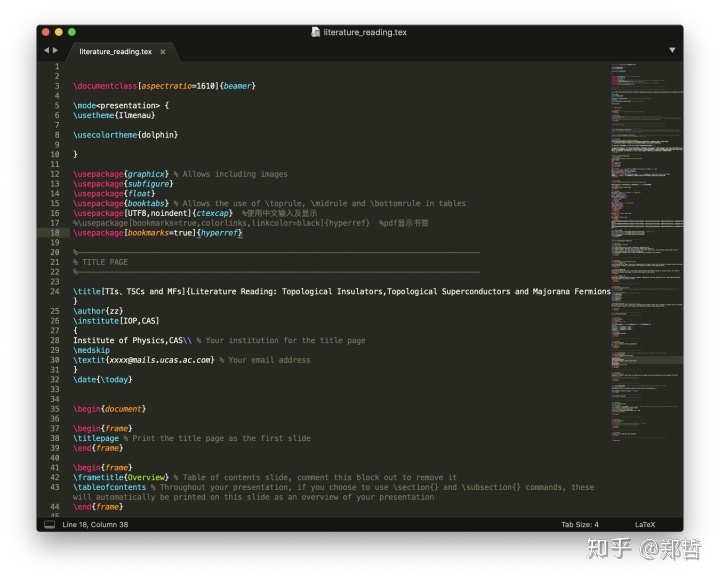Click Line 18, Column 38 status text

[95, 524]
